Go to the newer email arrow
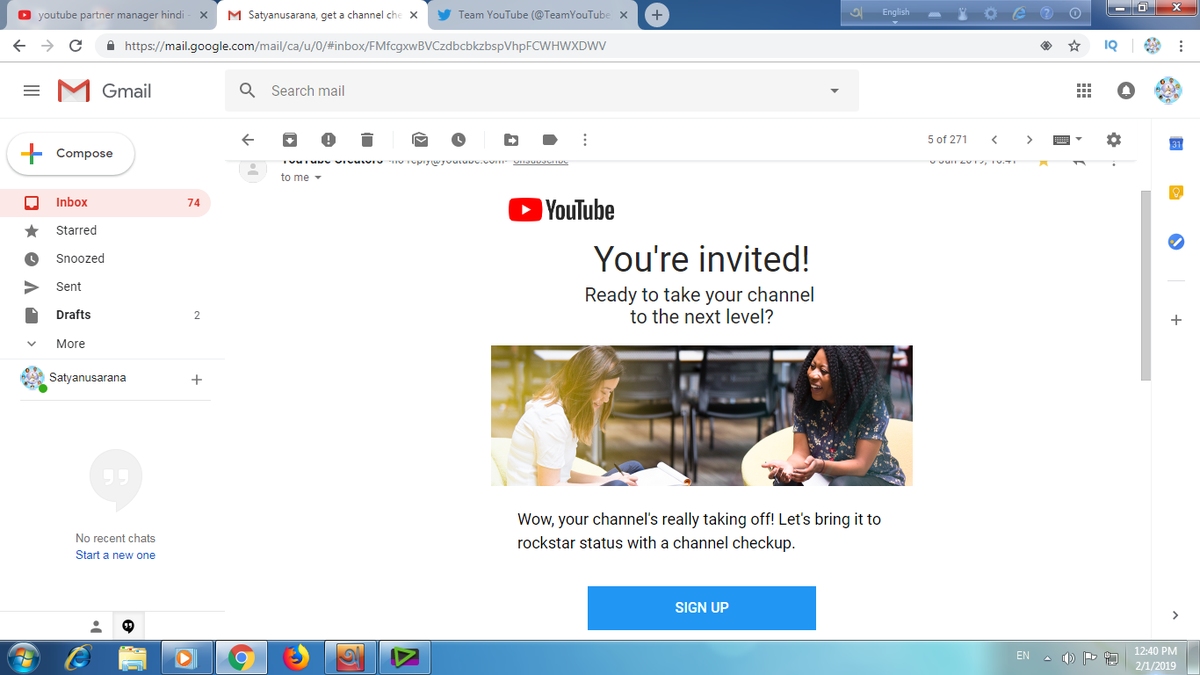 [994, 139]
